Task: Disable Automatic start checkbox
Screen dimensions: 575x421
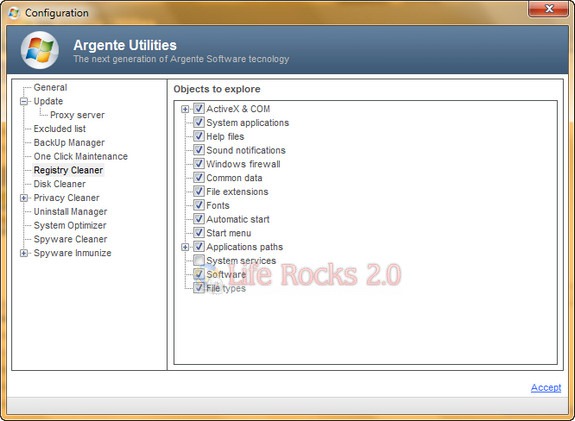Action: [199, 219]
